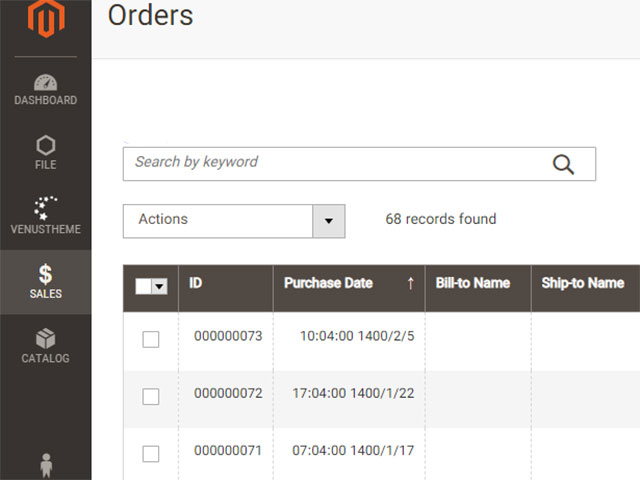Open the Dashboard gauge icon
This screenshot has height=480, width=640.
tap(45, 82)
